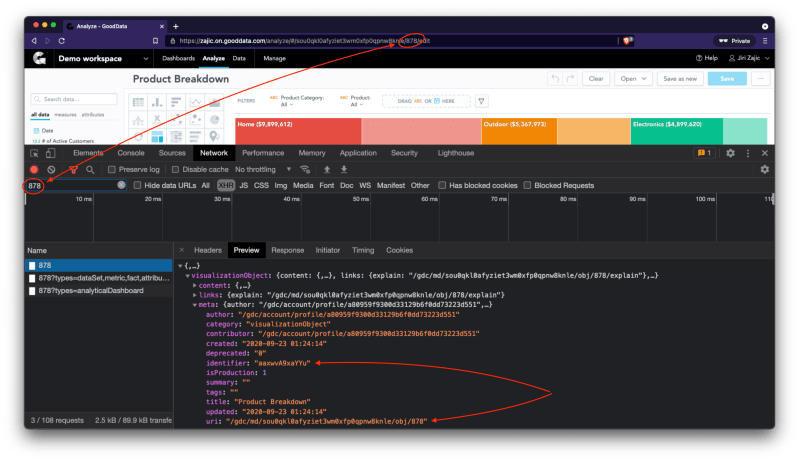Screen dimensions: 799x461
Task: Select the combo chart visualization icon
Action: point(138,120)
